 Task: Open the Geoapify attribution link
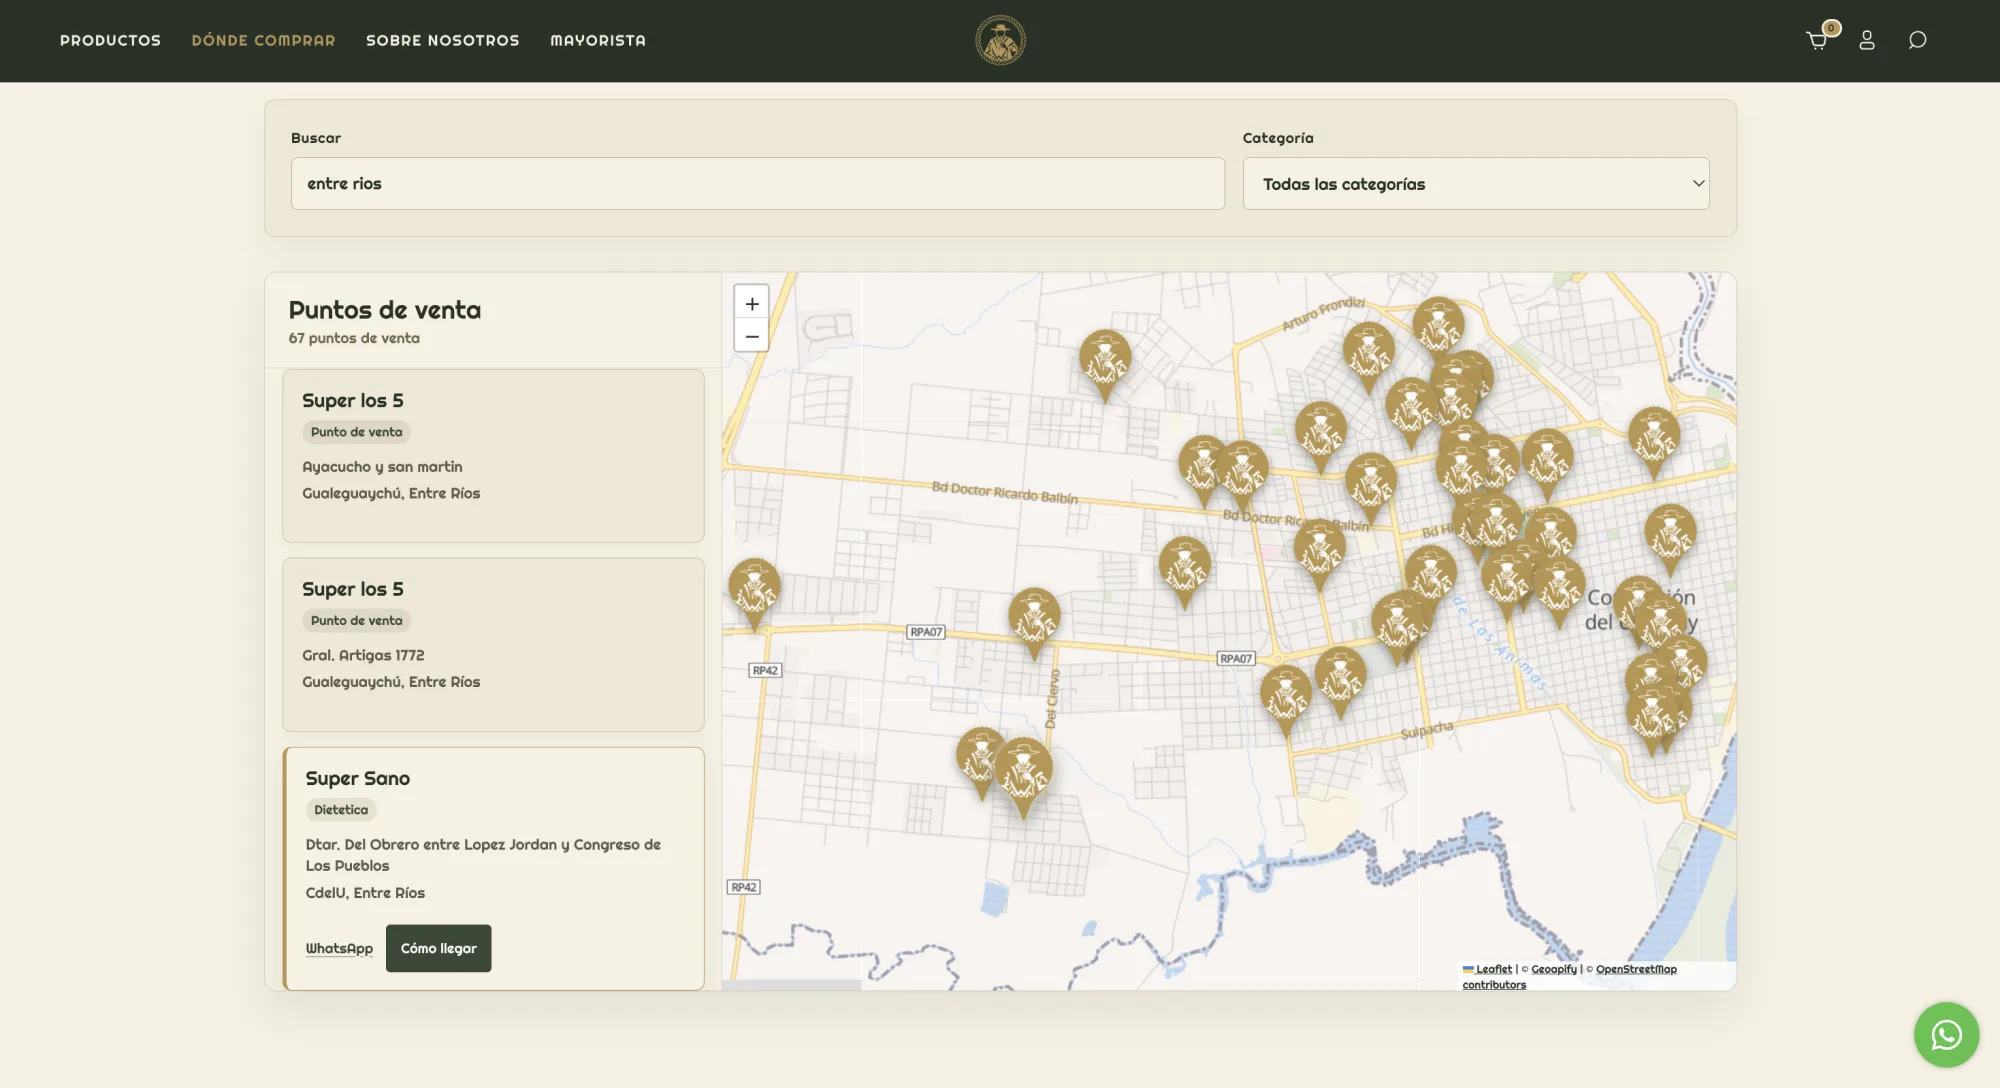click(x=1554, y=969)
